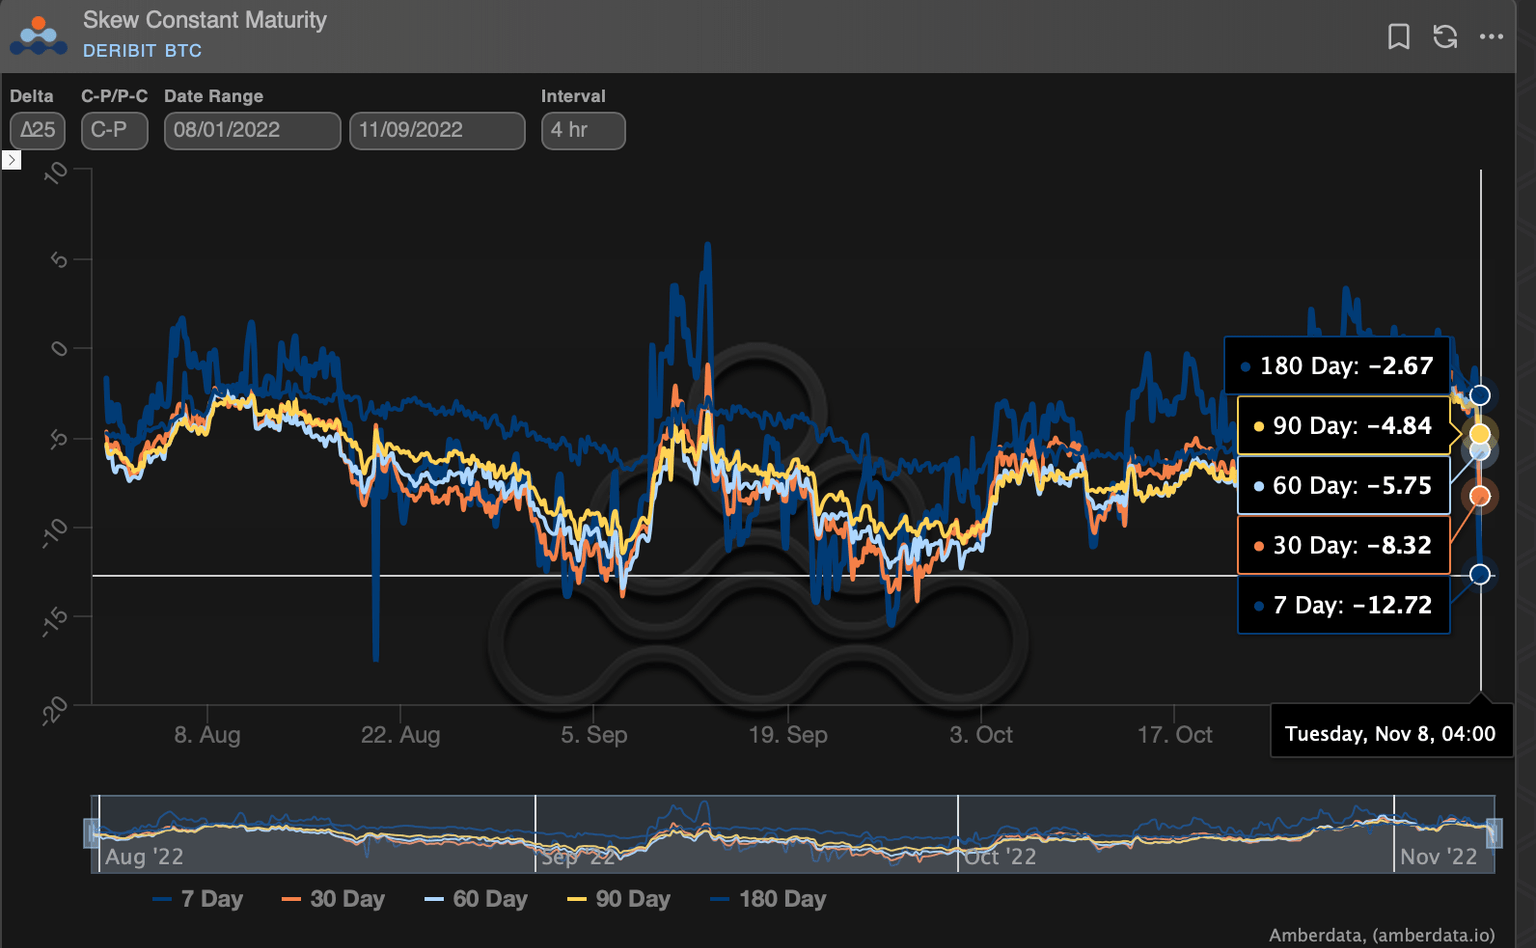Viewport: 1536px width, 948px height.
Task: Click the left navigator range handle
Action: pos(92,832)
